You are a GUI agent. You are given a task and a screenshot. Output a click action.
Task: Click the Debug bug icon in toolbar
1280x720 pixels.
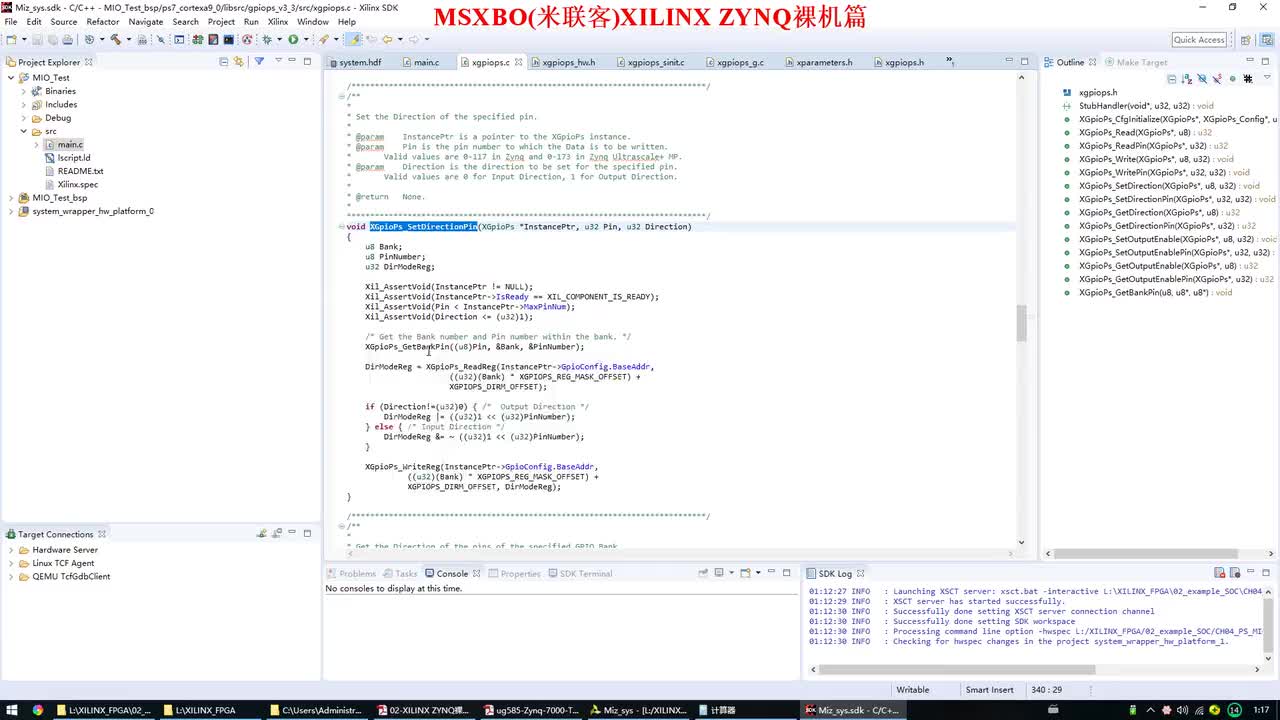[266, 39]
